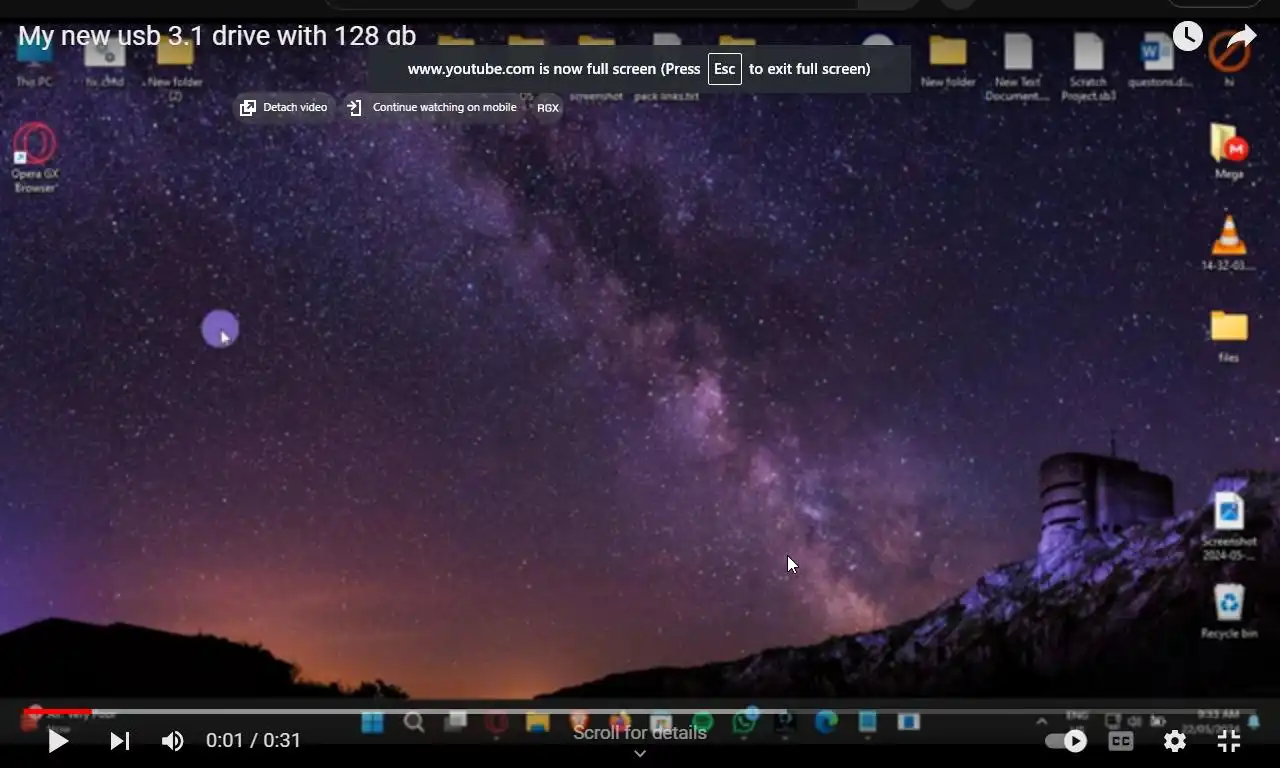Click the Mega folder icon in the video
The width and height of the screenshot is (1280, 768).
[1229, 151]
